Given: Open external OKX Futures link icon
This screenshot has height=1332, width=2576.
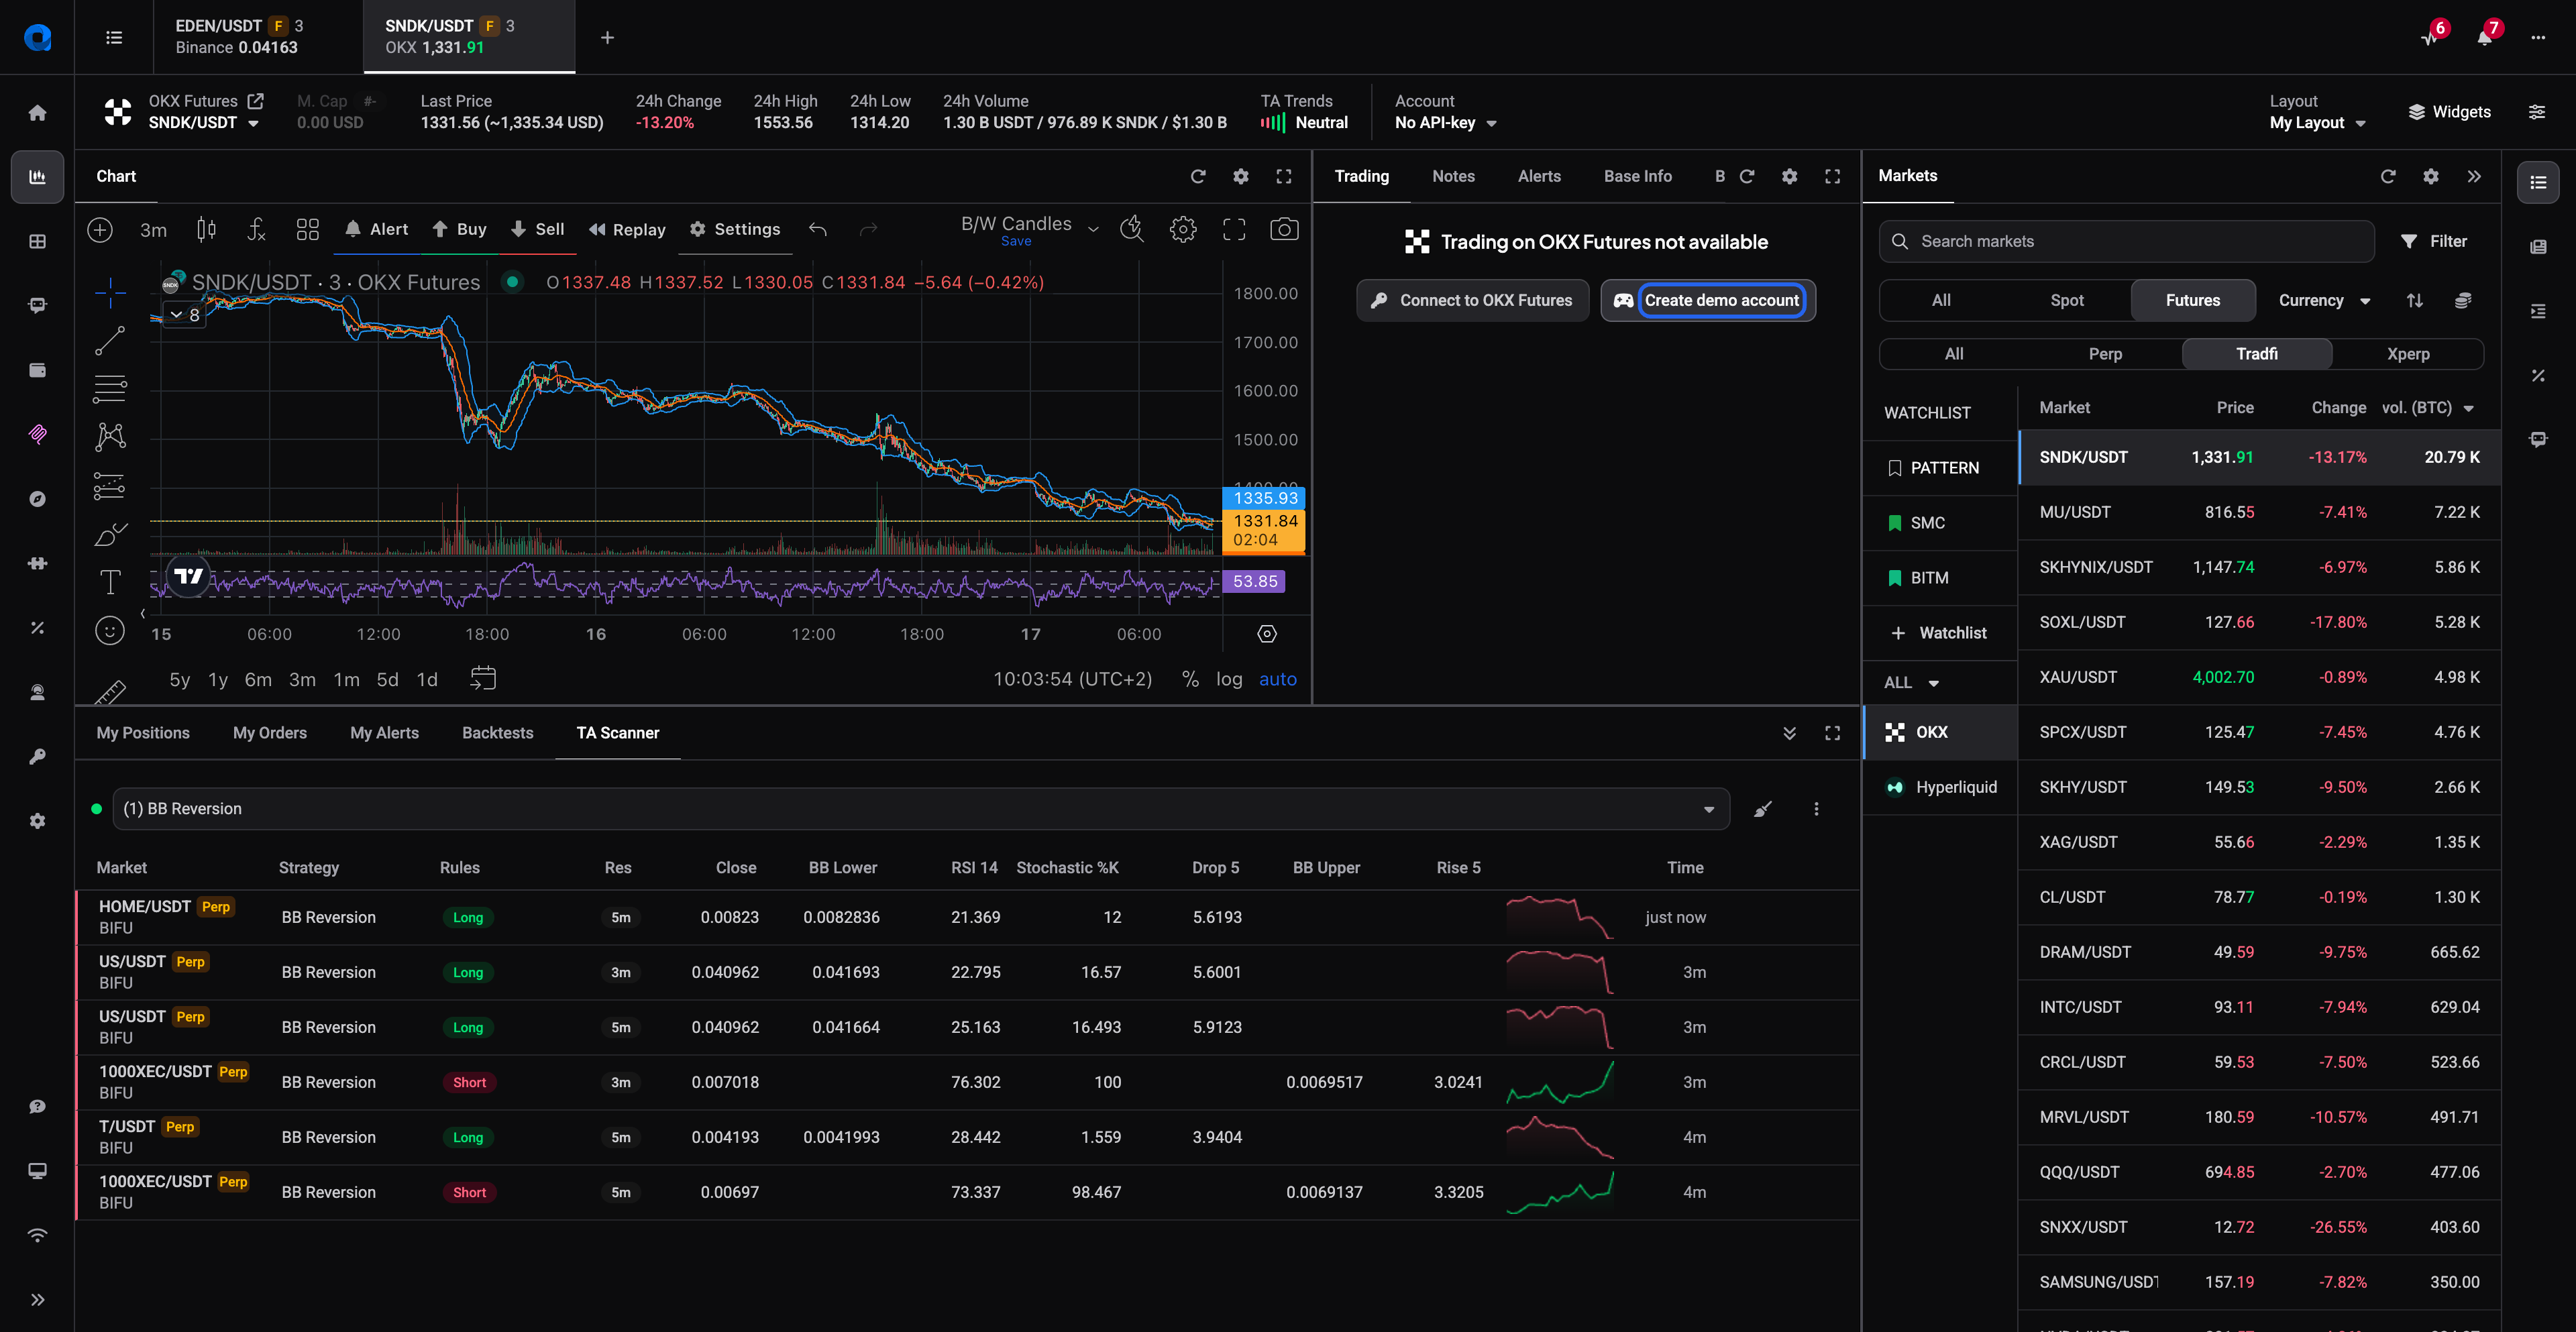Looking at the screenshot, I should tap(255, 101).
